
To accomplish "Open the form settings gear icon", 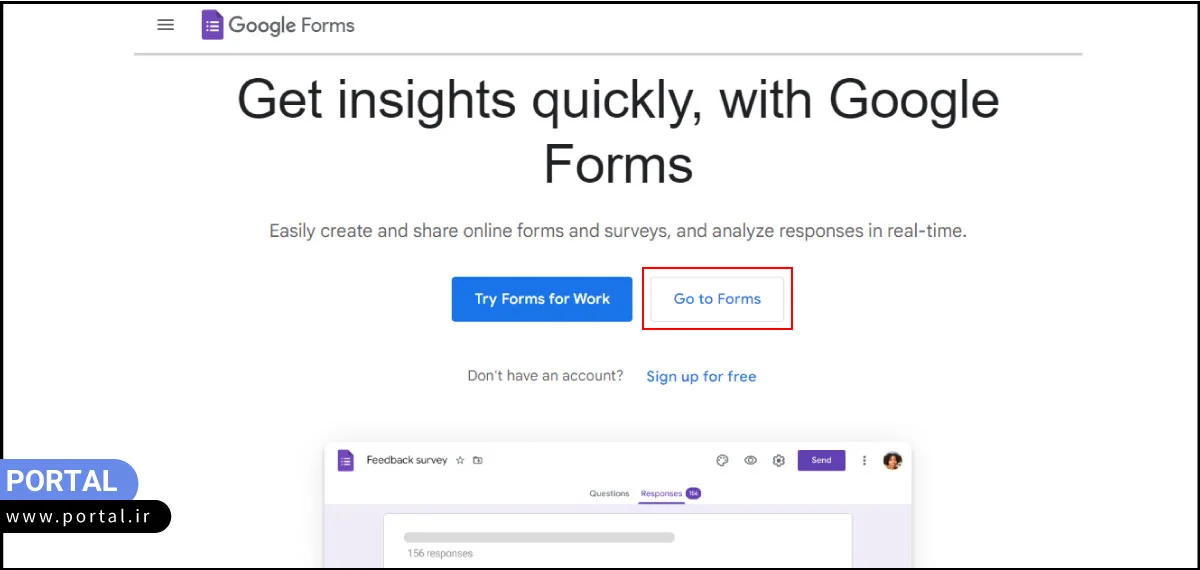I will (779, 460).
